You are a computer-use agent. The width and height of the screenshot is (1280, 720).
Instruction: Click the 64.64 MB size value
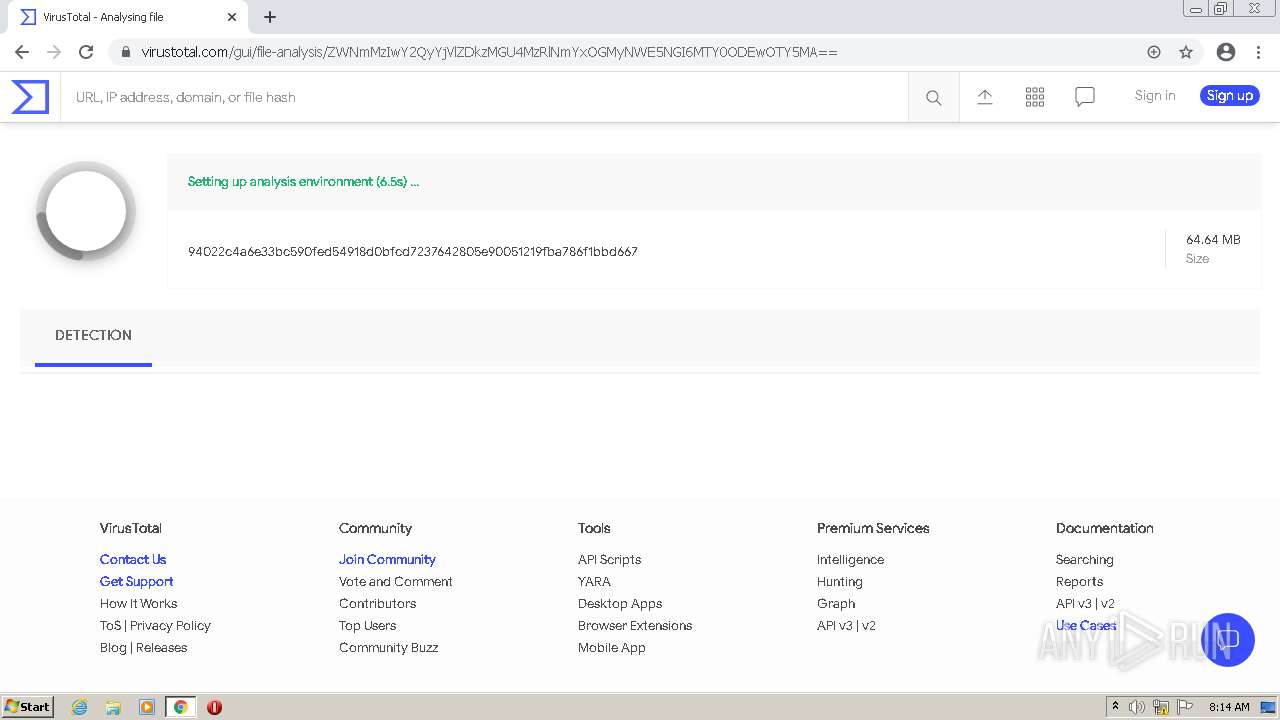tap(1213, 240)
